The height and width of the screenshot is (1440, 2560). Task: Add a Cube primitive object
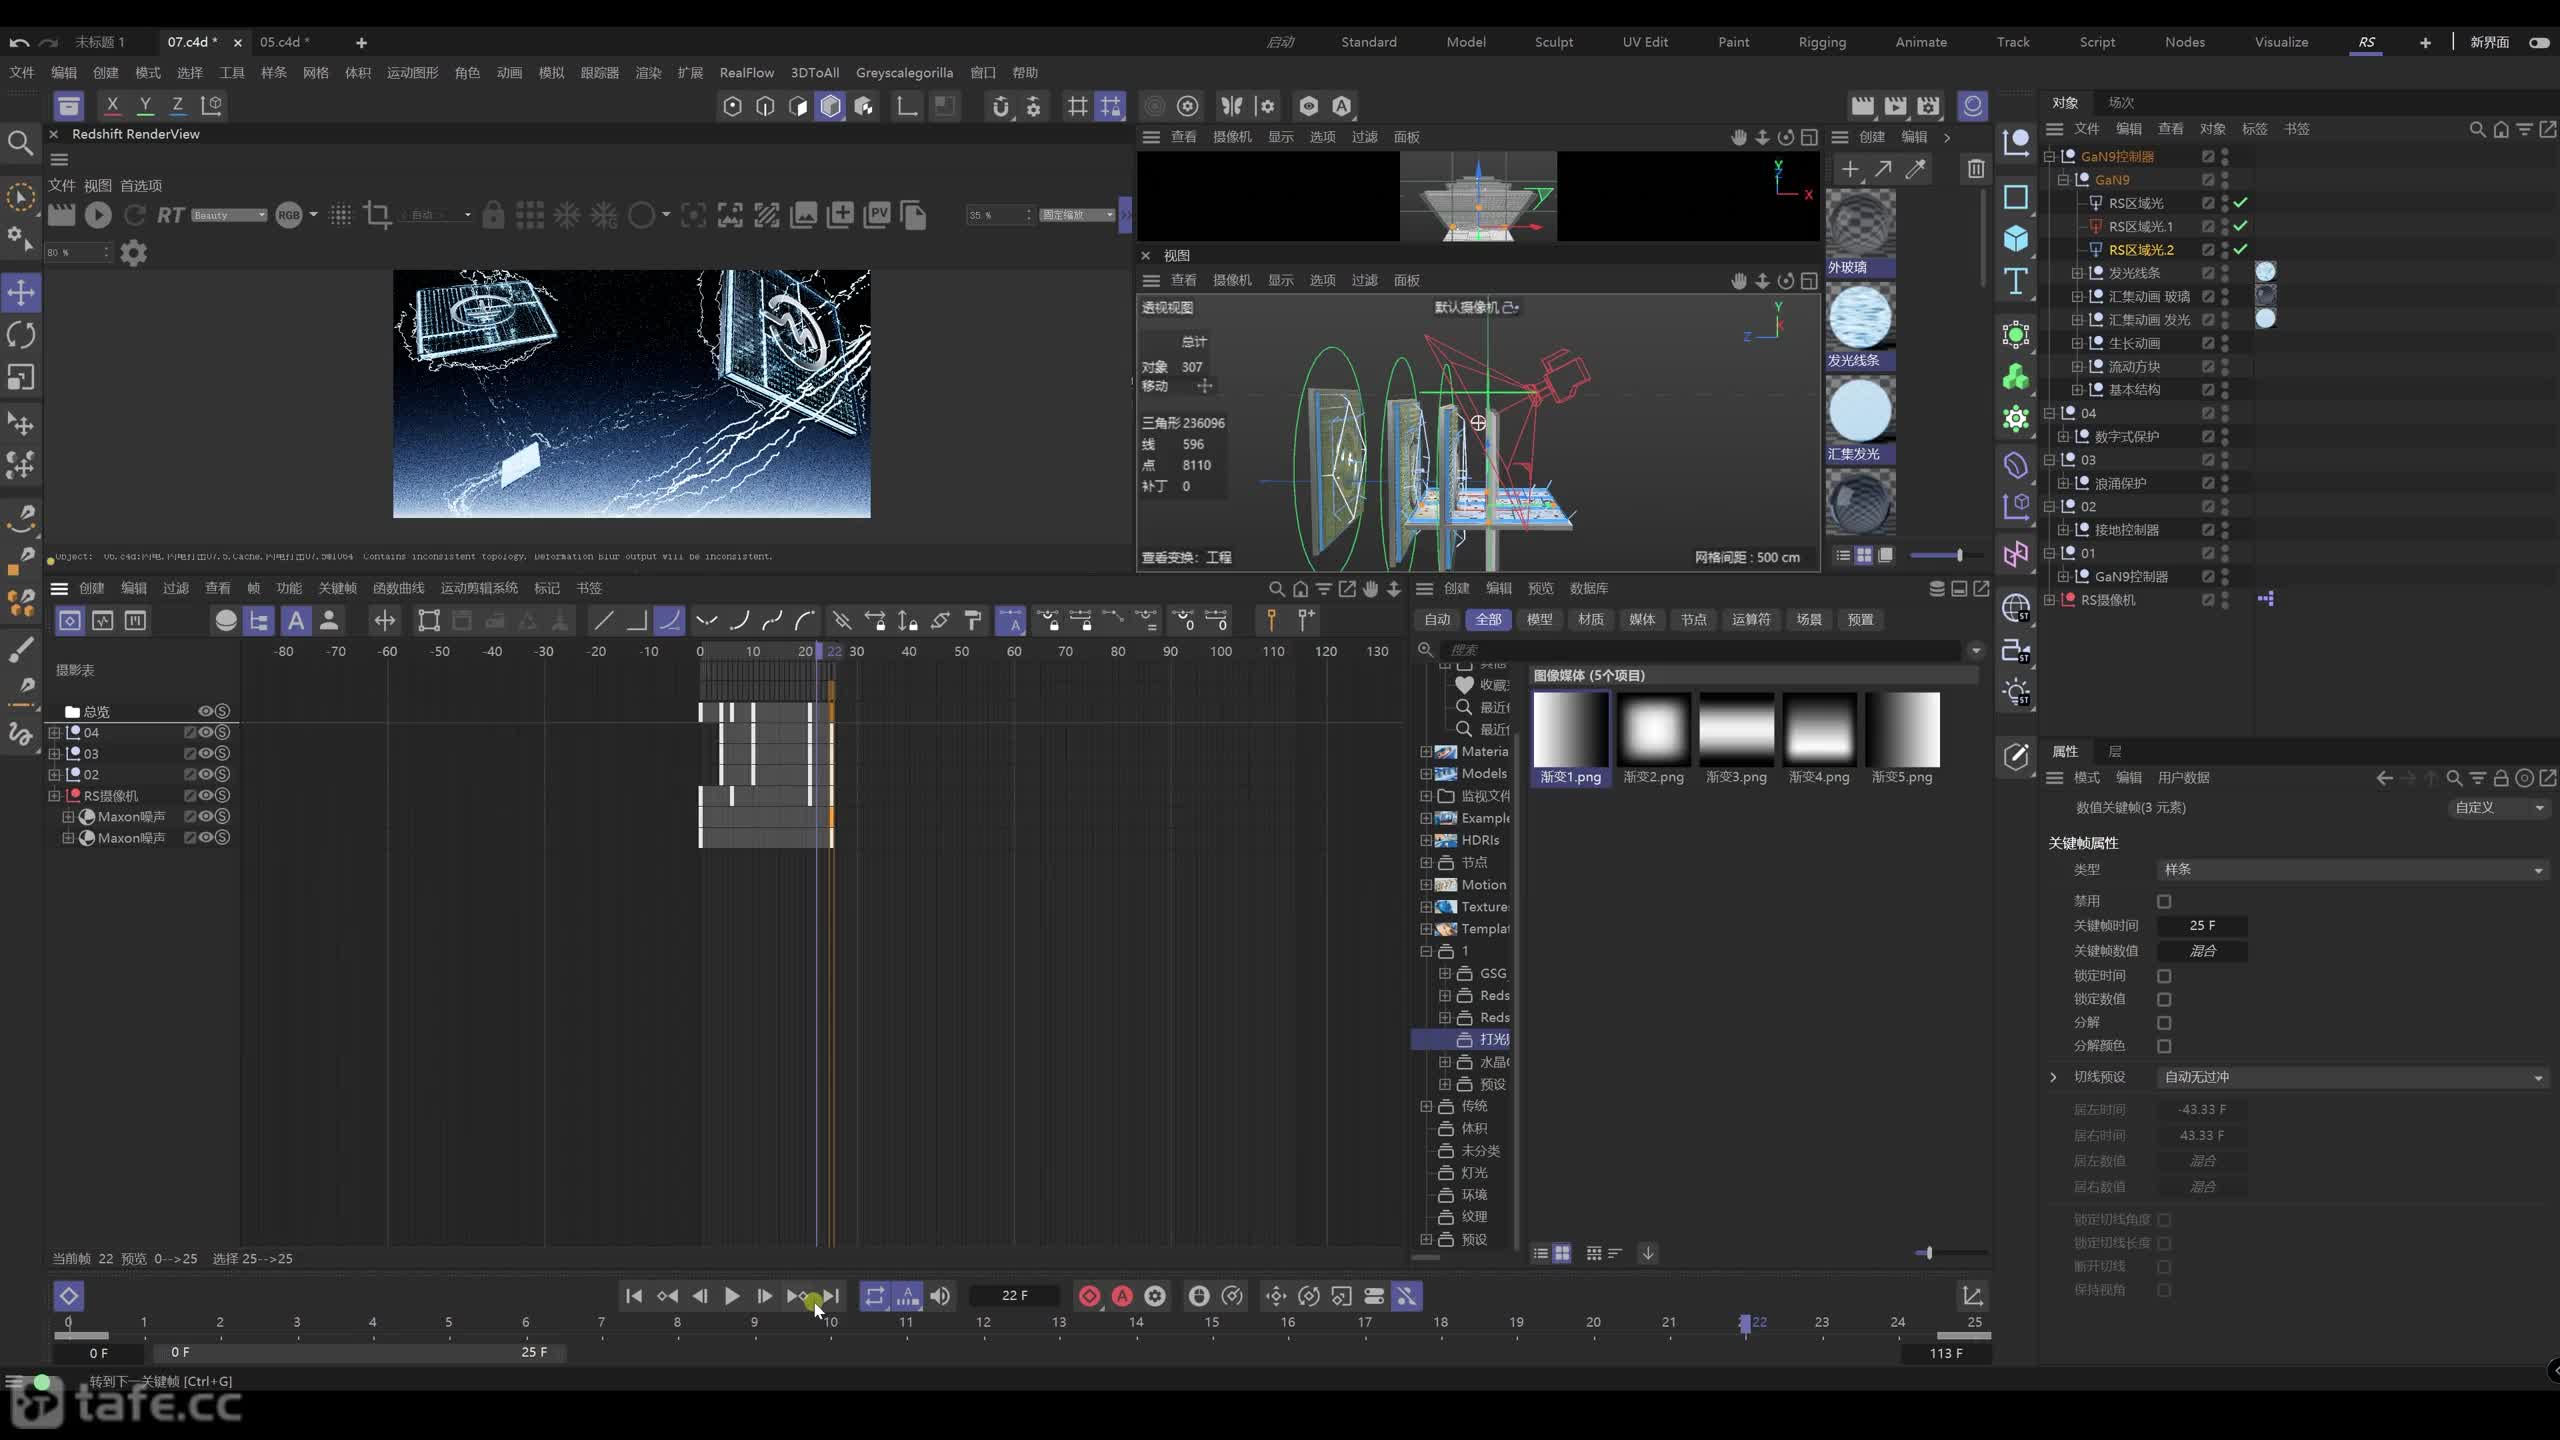2016,239
